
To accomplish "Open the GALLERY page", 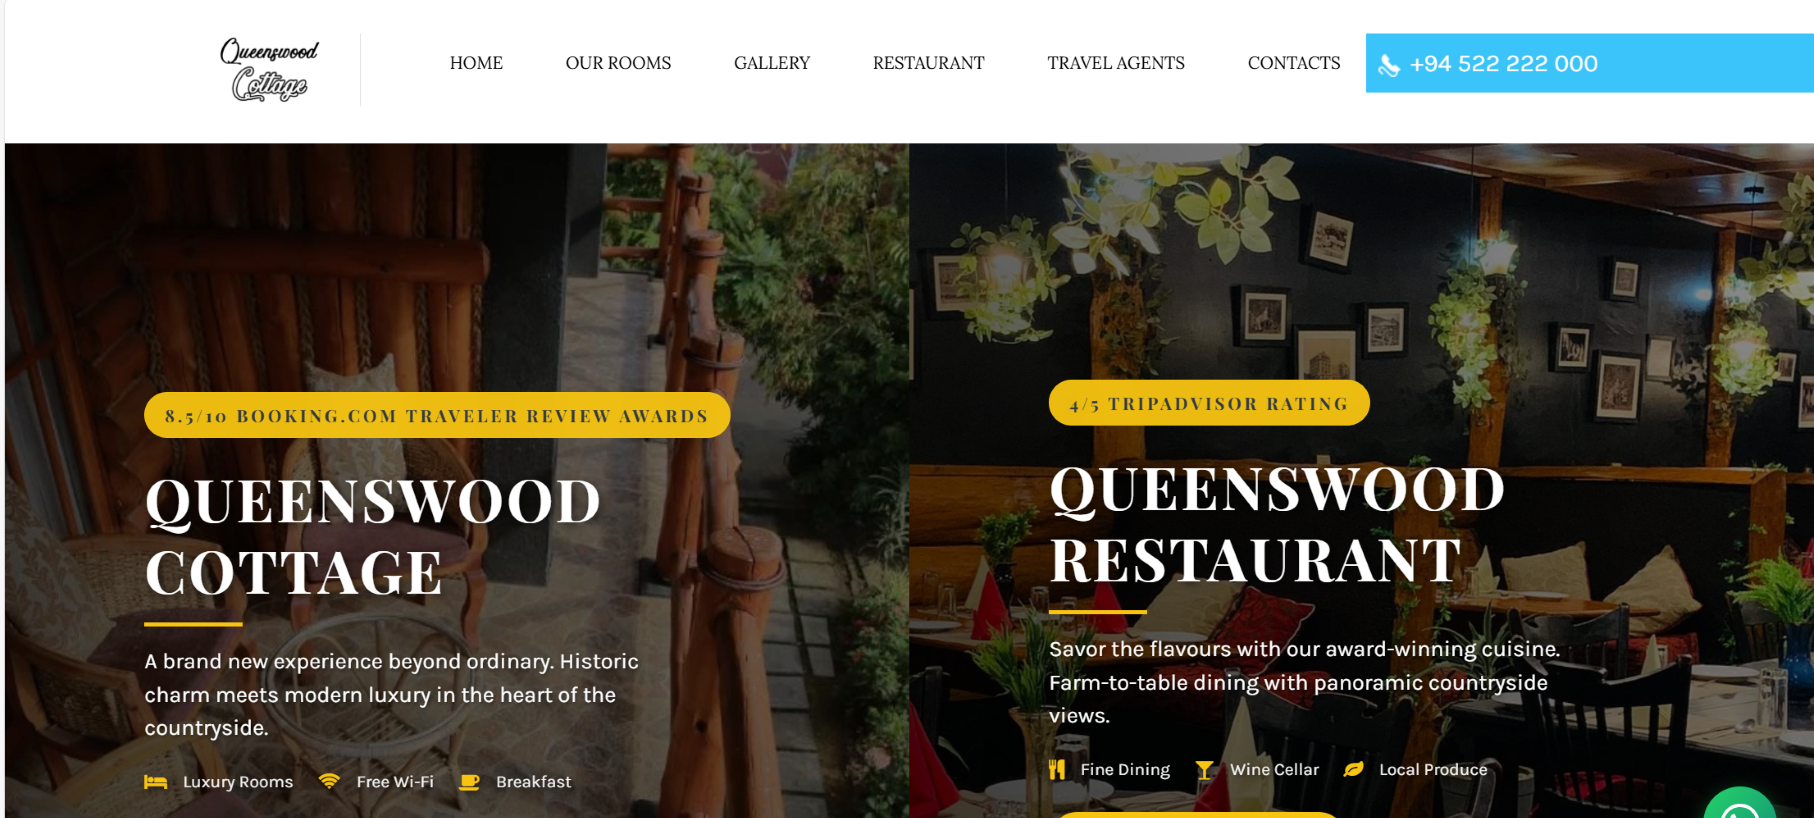I will (772, 63).
